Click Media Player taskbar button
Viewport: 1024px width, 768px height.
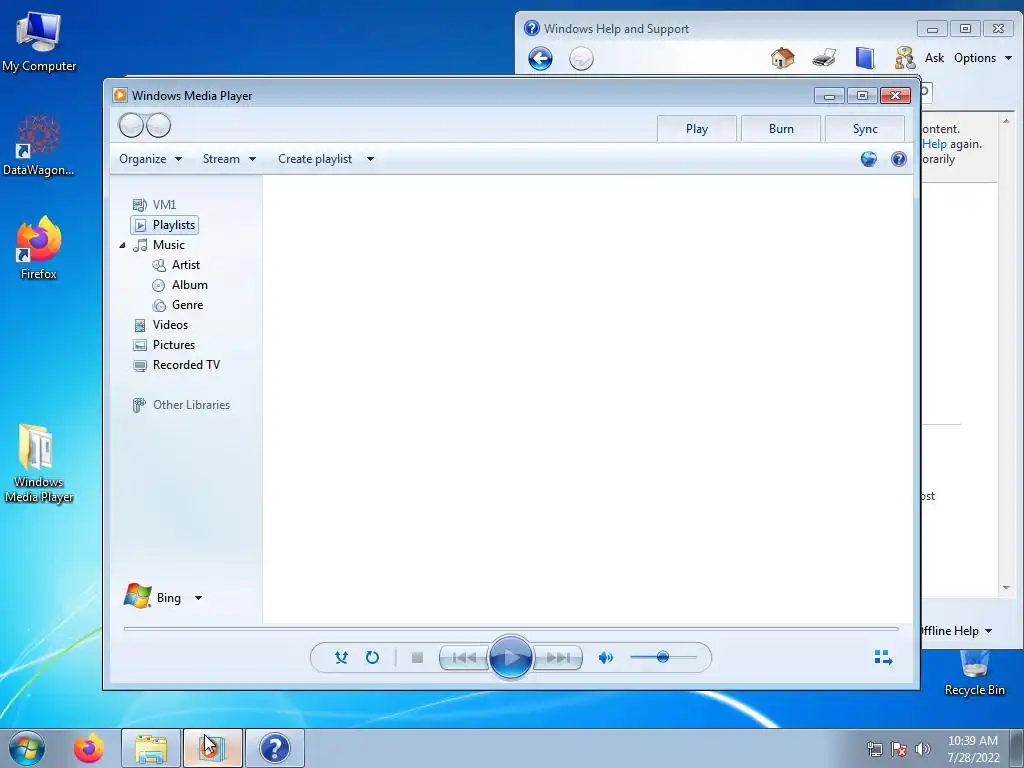(213, 748)
